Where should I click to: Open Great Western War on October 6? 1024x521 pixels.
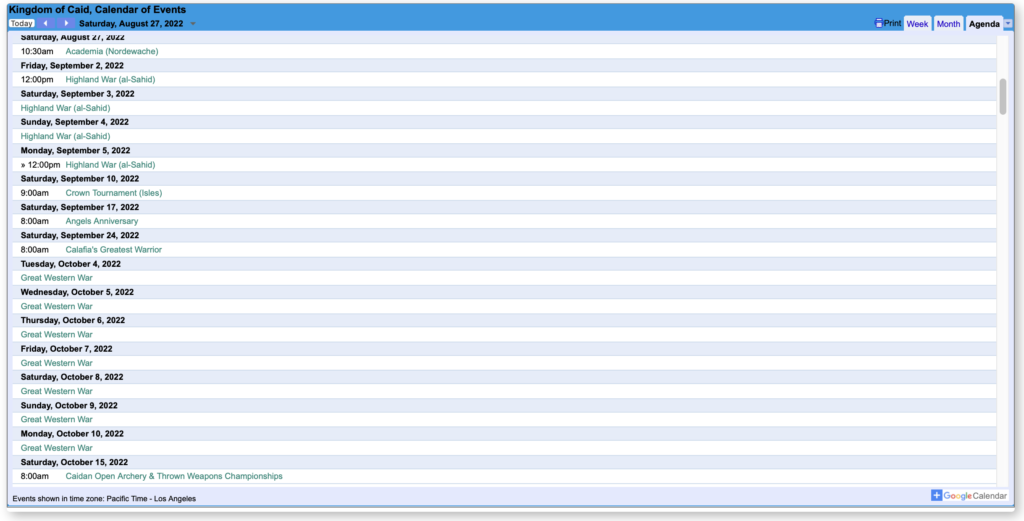57,334
